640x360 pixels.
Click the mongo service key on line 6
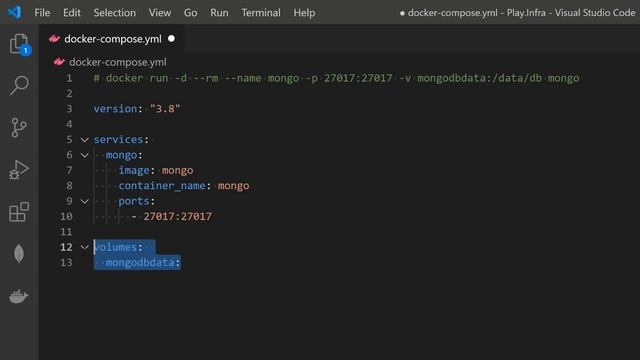121,155
